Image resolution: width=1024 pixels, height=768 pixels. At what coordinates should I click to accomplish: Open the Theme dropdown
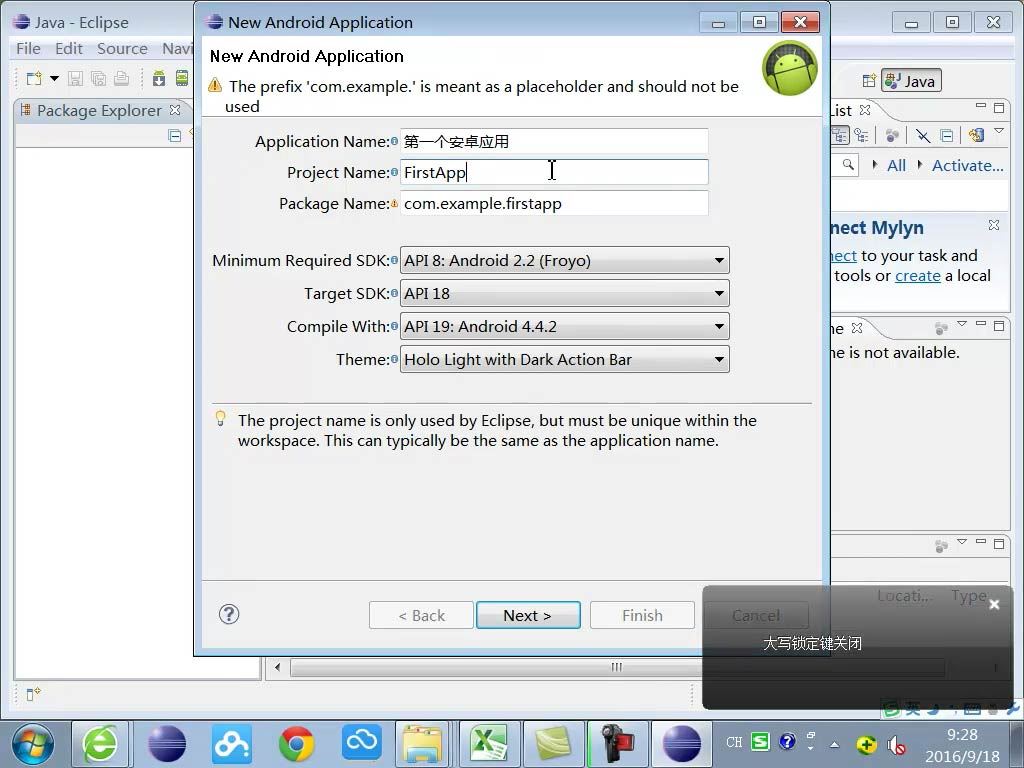(564, 360)
